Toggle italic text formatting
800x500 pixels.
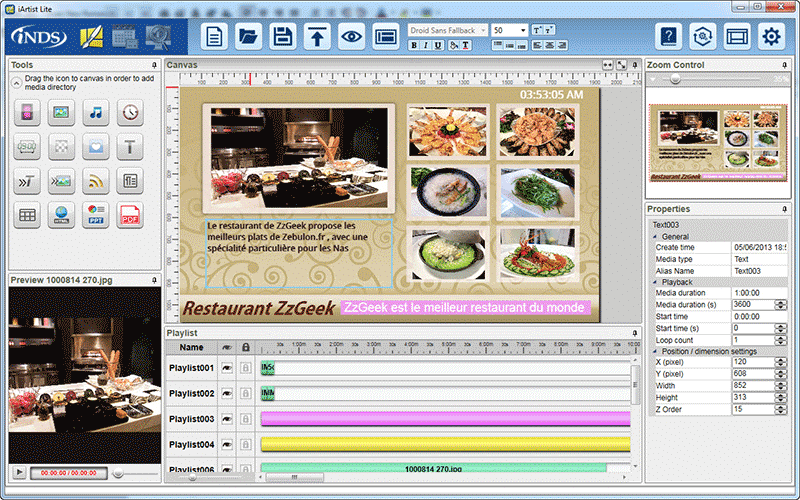point(426,45)
